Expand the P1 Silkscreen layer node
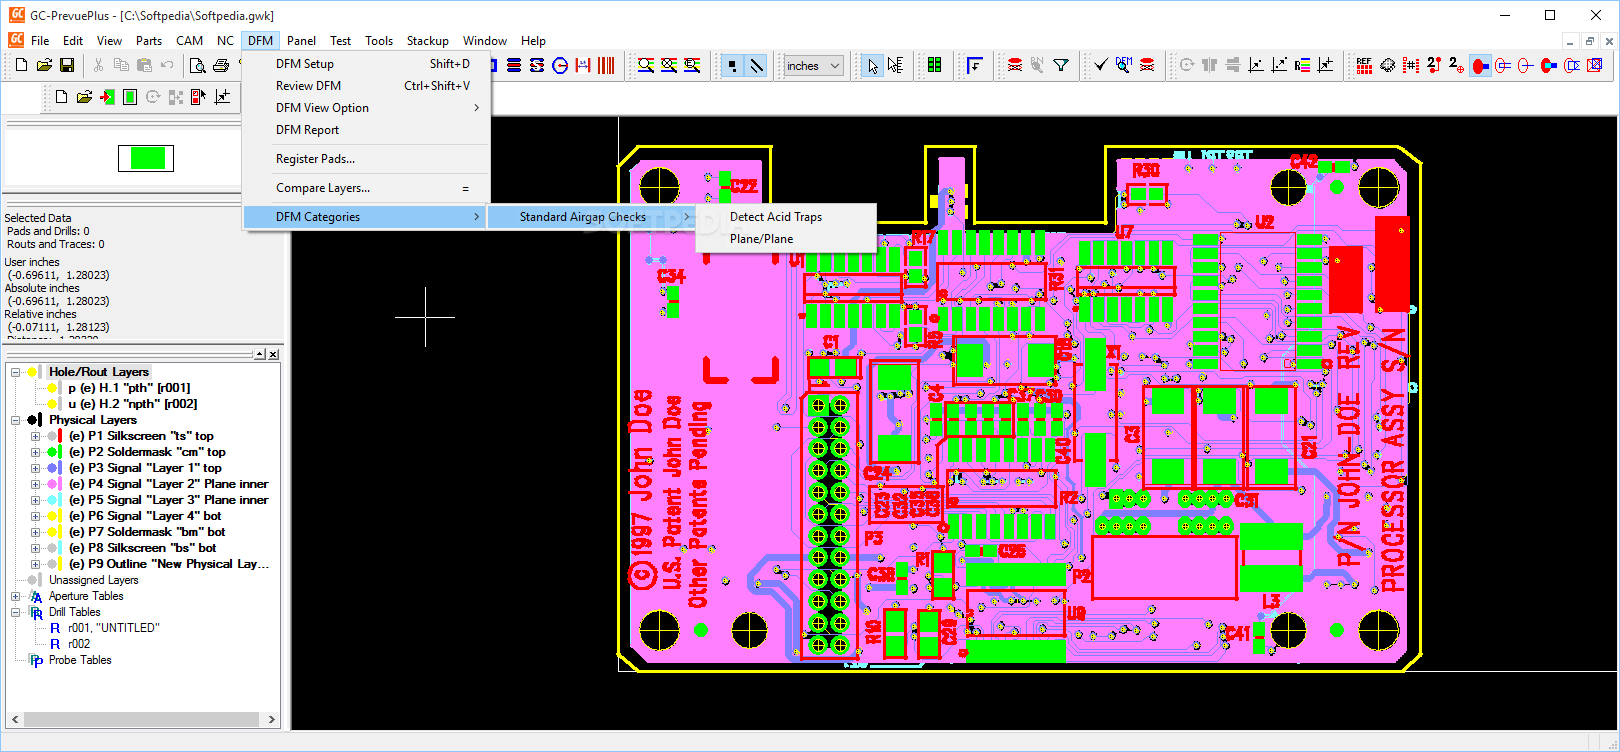 click(x=35, y=436)
